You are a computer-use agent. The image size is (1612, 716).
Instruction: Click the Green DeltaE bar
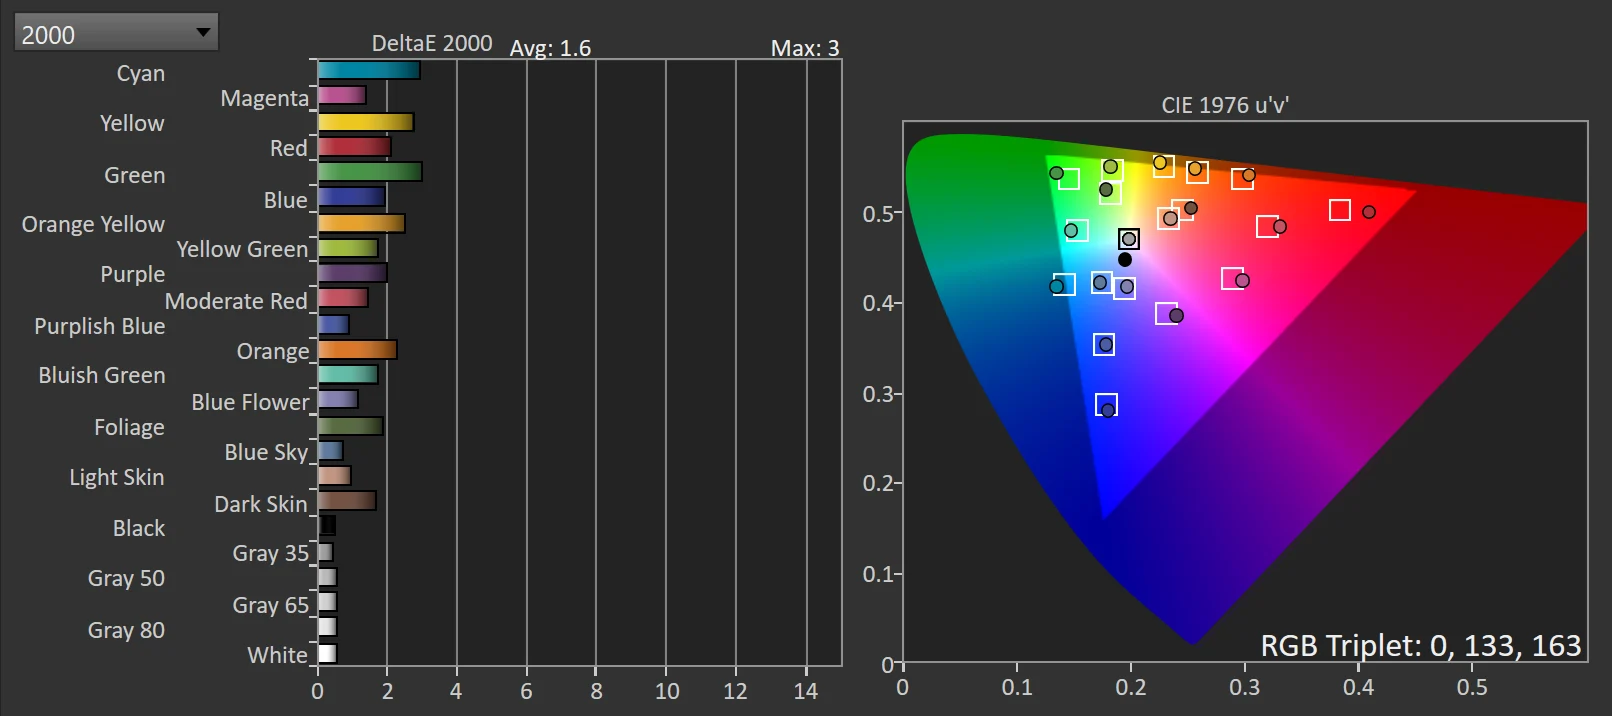point(369,172)
